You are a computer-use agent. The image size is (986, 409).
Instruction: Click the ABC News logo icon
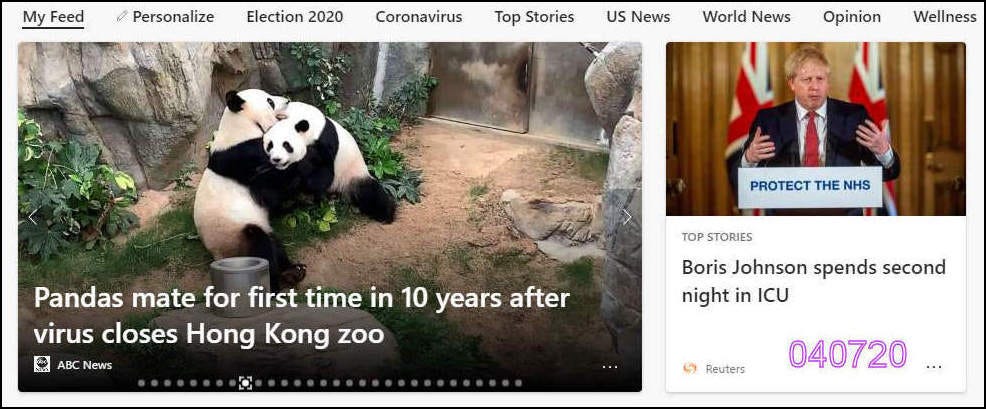42,364
